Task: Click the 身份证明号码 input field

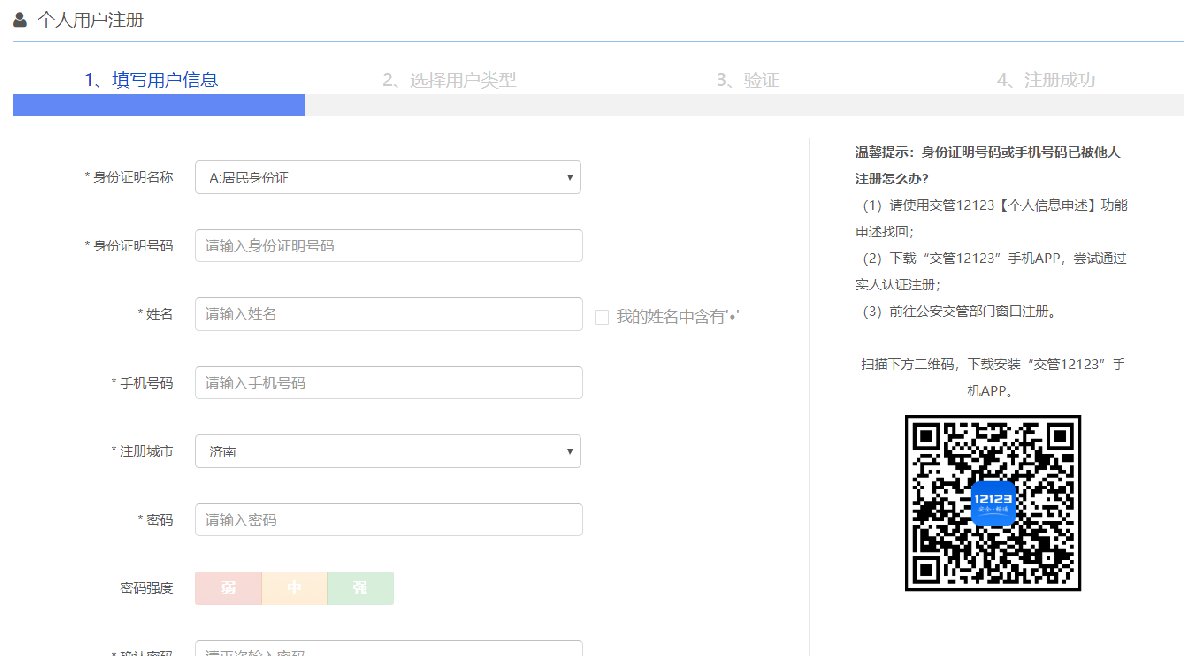Action: coord(388,245)
